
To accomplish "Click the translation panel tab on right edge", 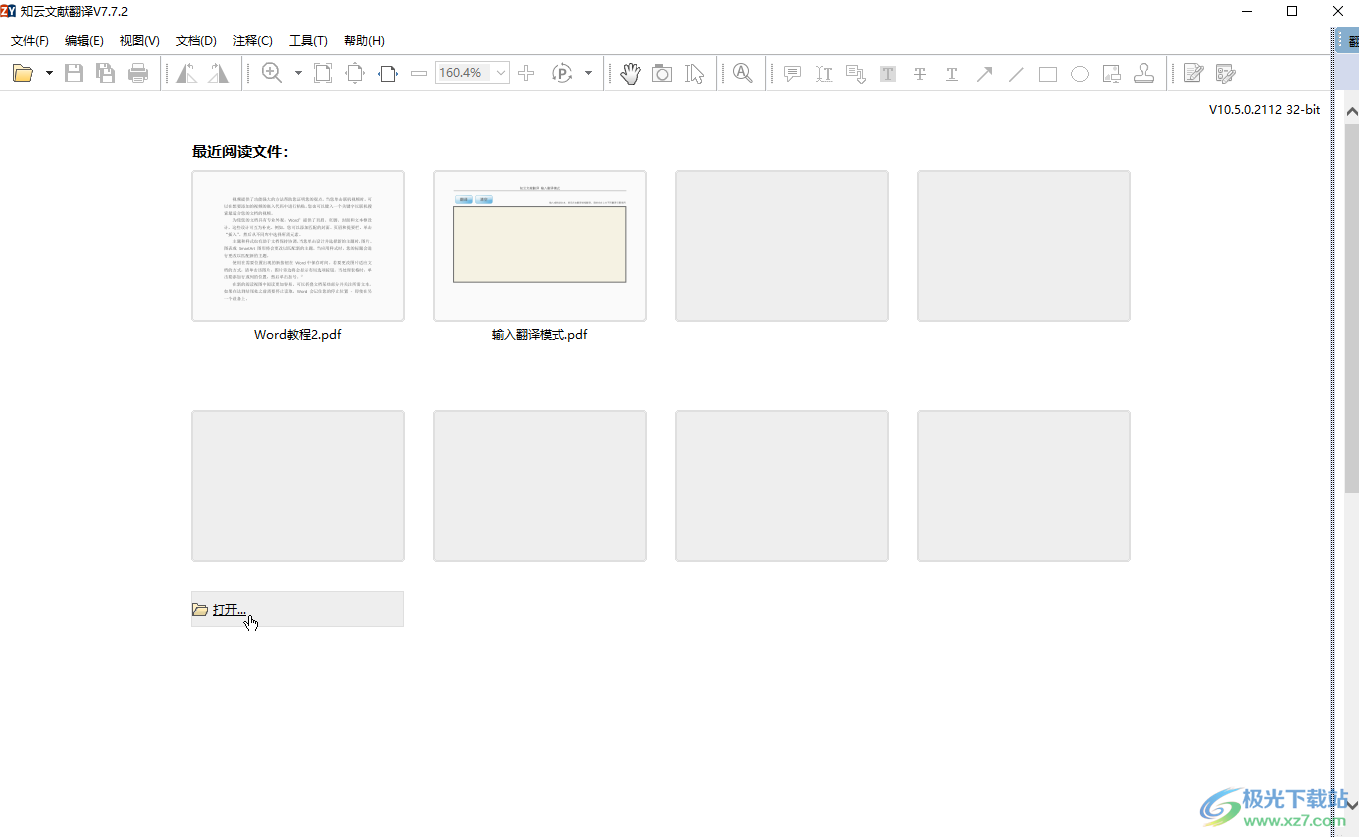I will (1346, 42).
